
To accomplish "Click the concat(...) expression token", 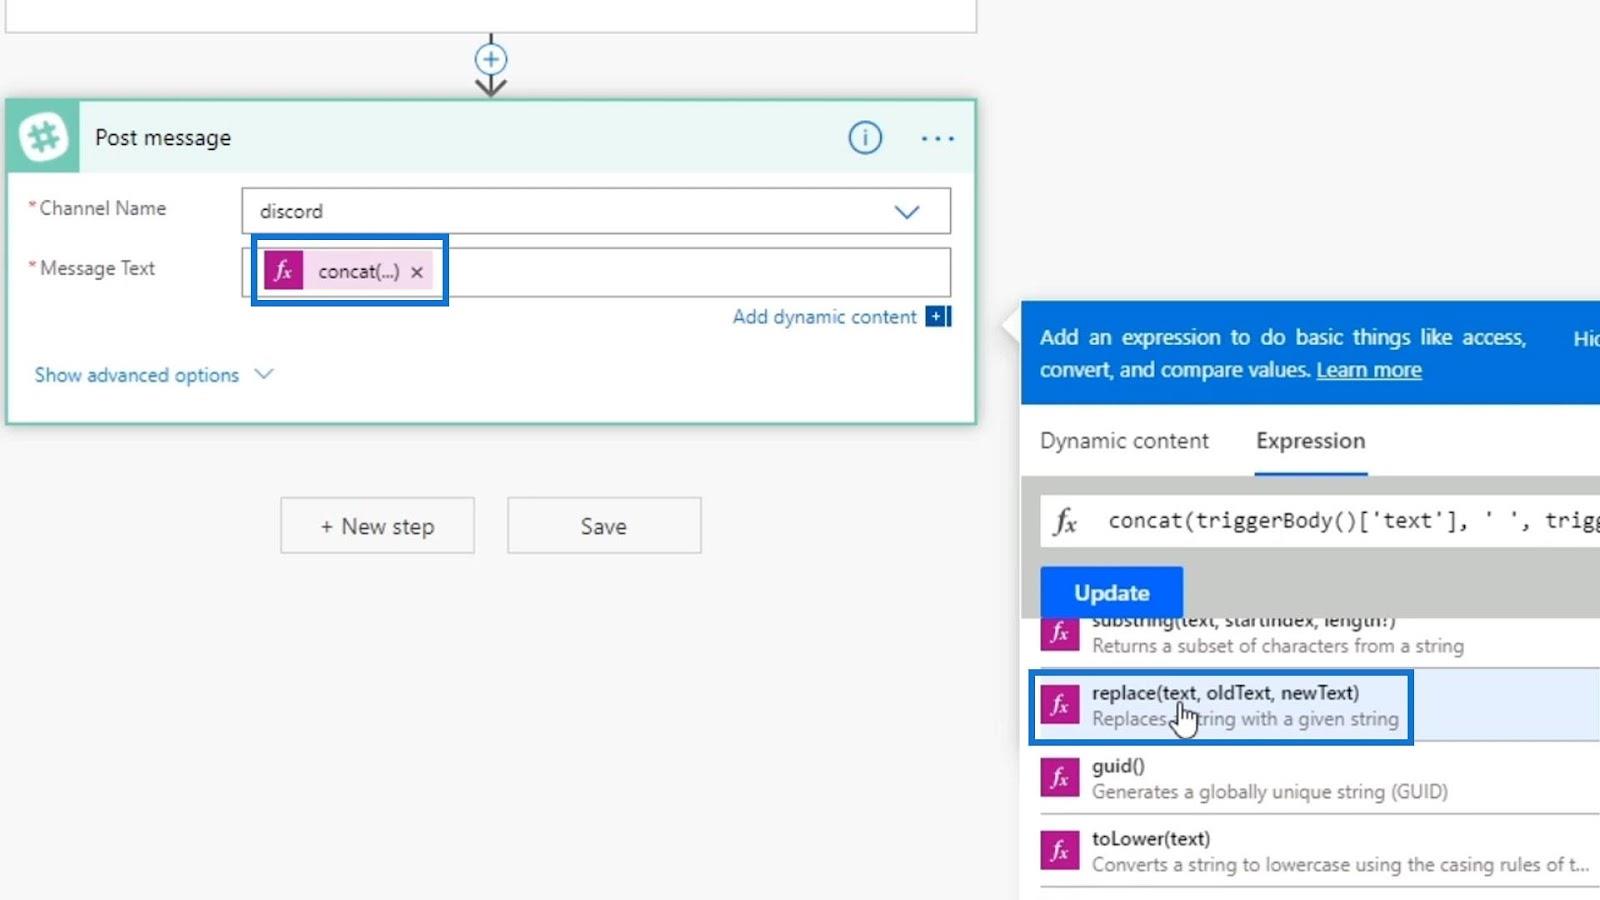I will pyautogui.click(x=348, y=271).
